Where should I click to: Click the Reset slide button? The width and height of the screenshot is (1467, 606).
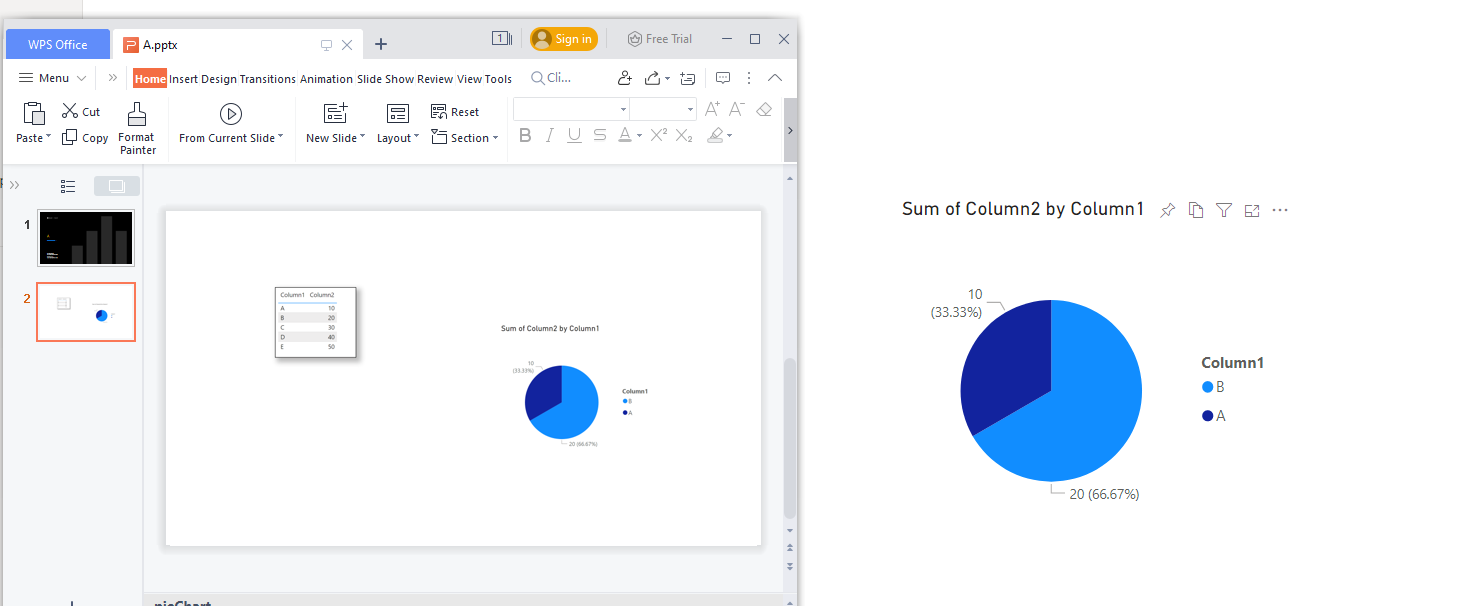(455, 112)
